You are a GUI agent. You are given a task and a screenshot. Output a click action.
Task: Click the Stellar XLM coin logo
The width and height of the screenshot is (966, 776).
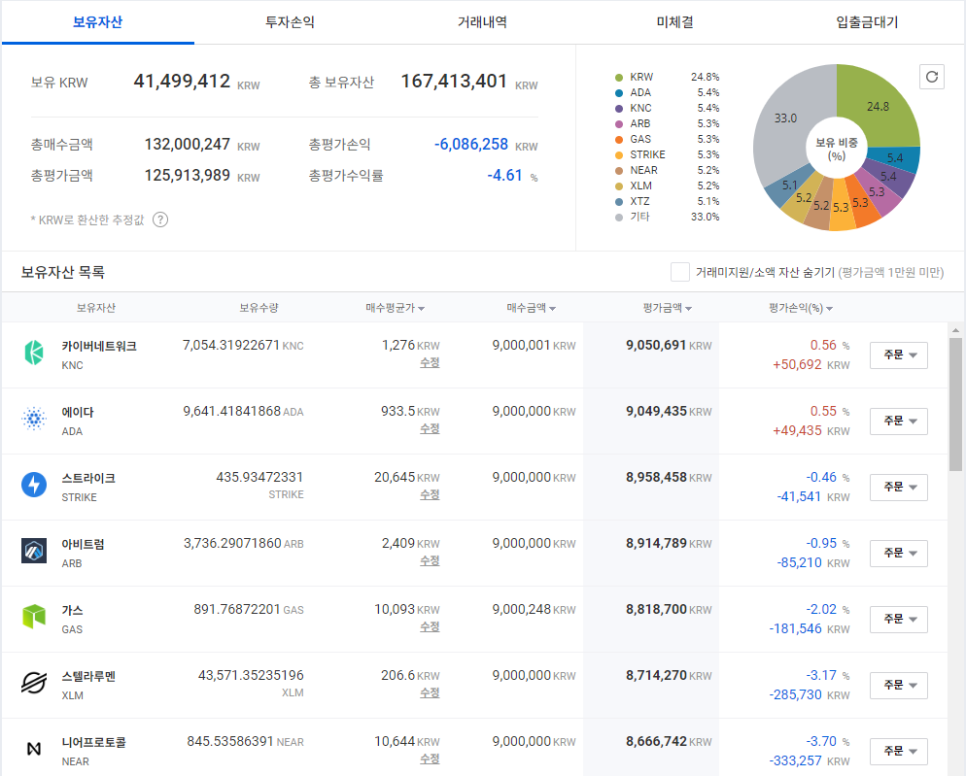[34, 682]
